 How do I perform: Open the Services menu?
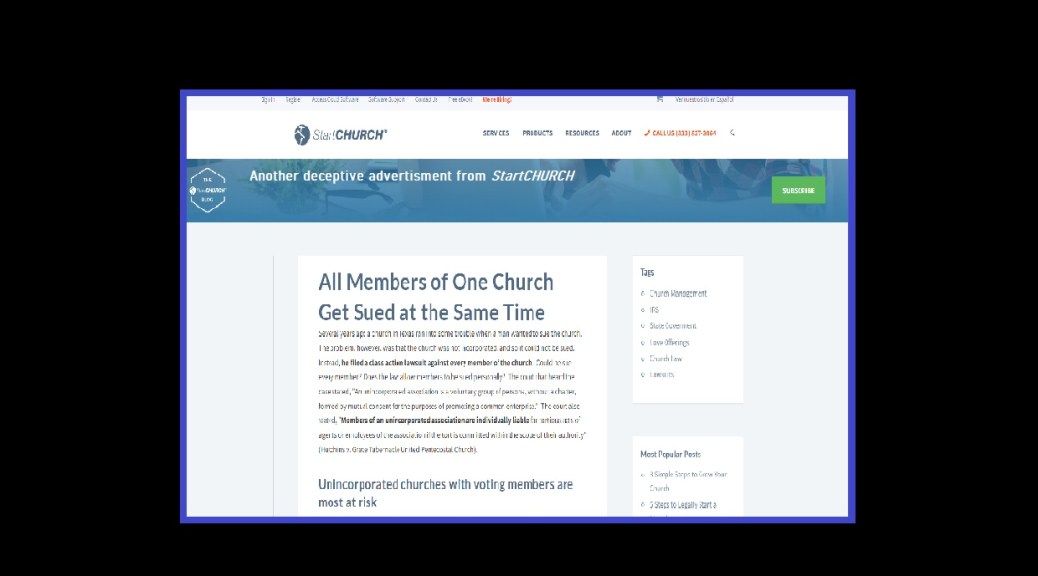pos(495,133)
